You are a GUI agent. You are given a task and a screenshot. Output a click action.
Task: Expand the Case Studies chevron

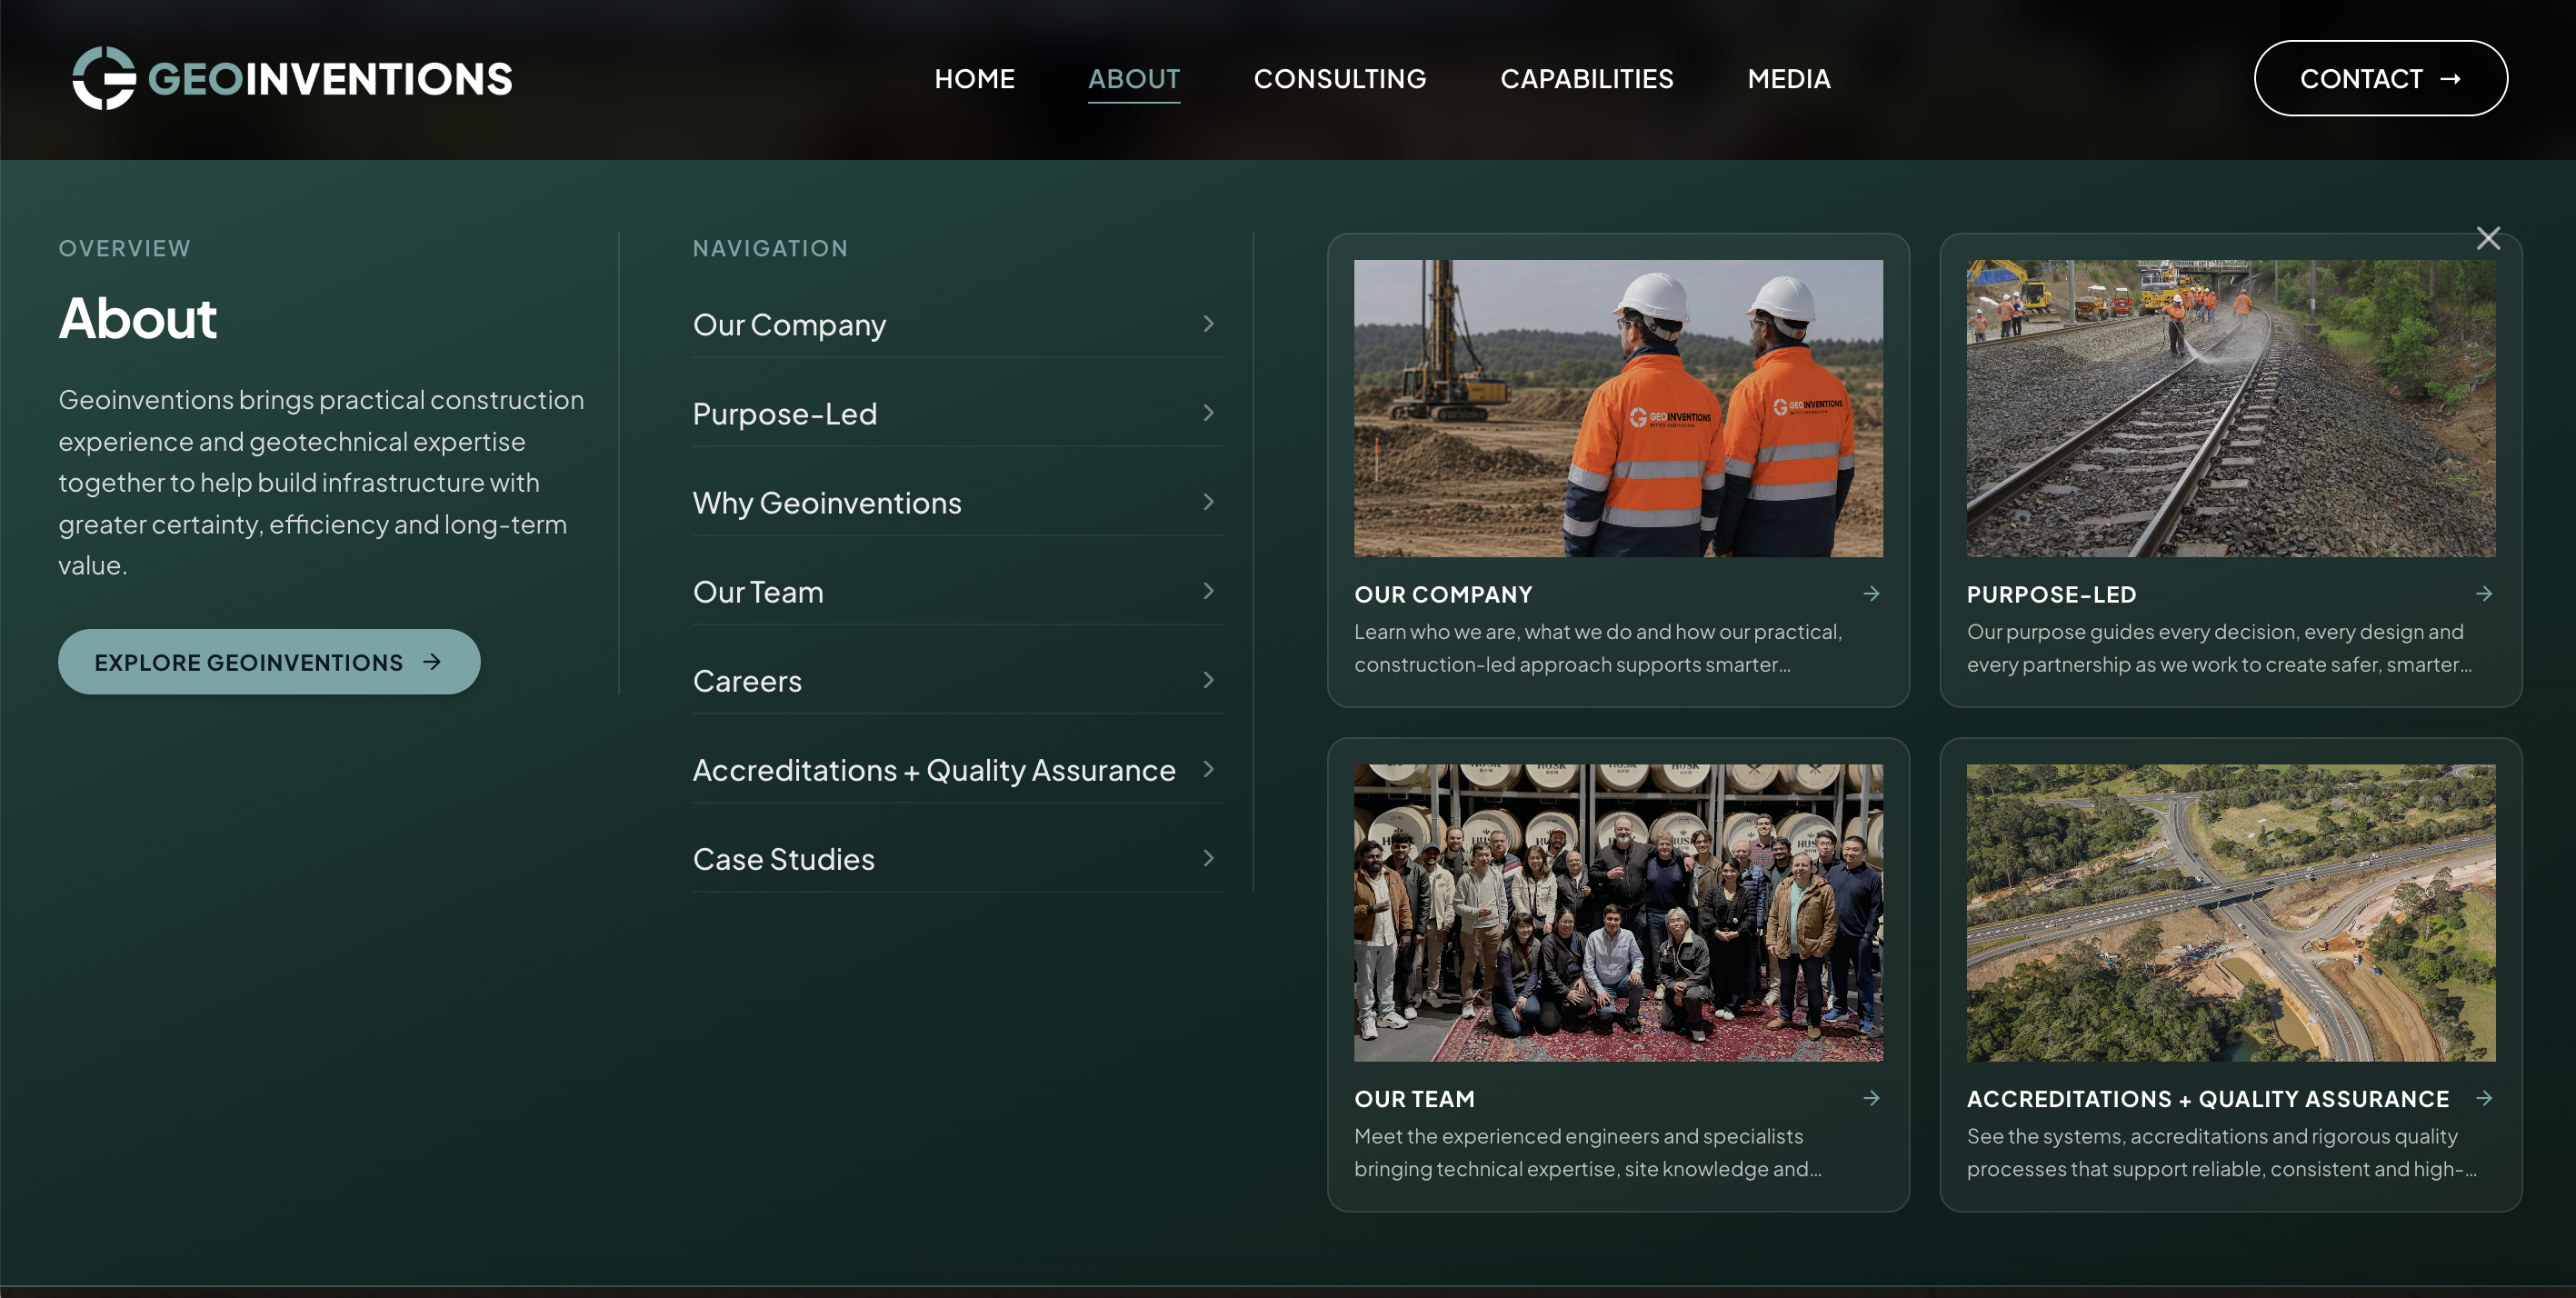tap(1208, 858)
